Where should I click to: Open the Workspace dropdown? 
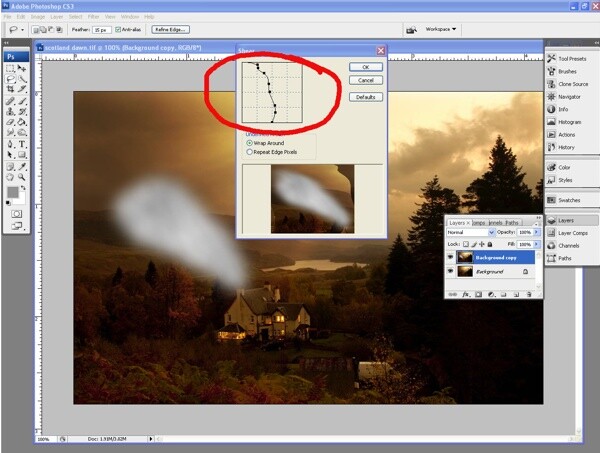pos(441,29)
